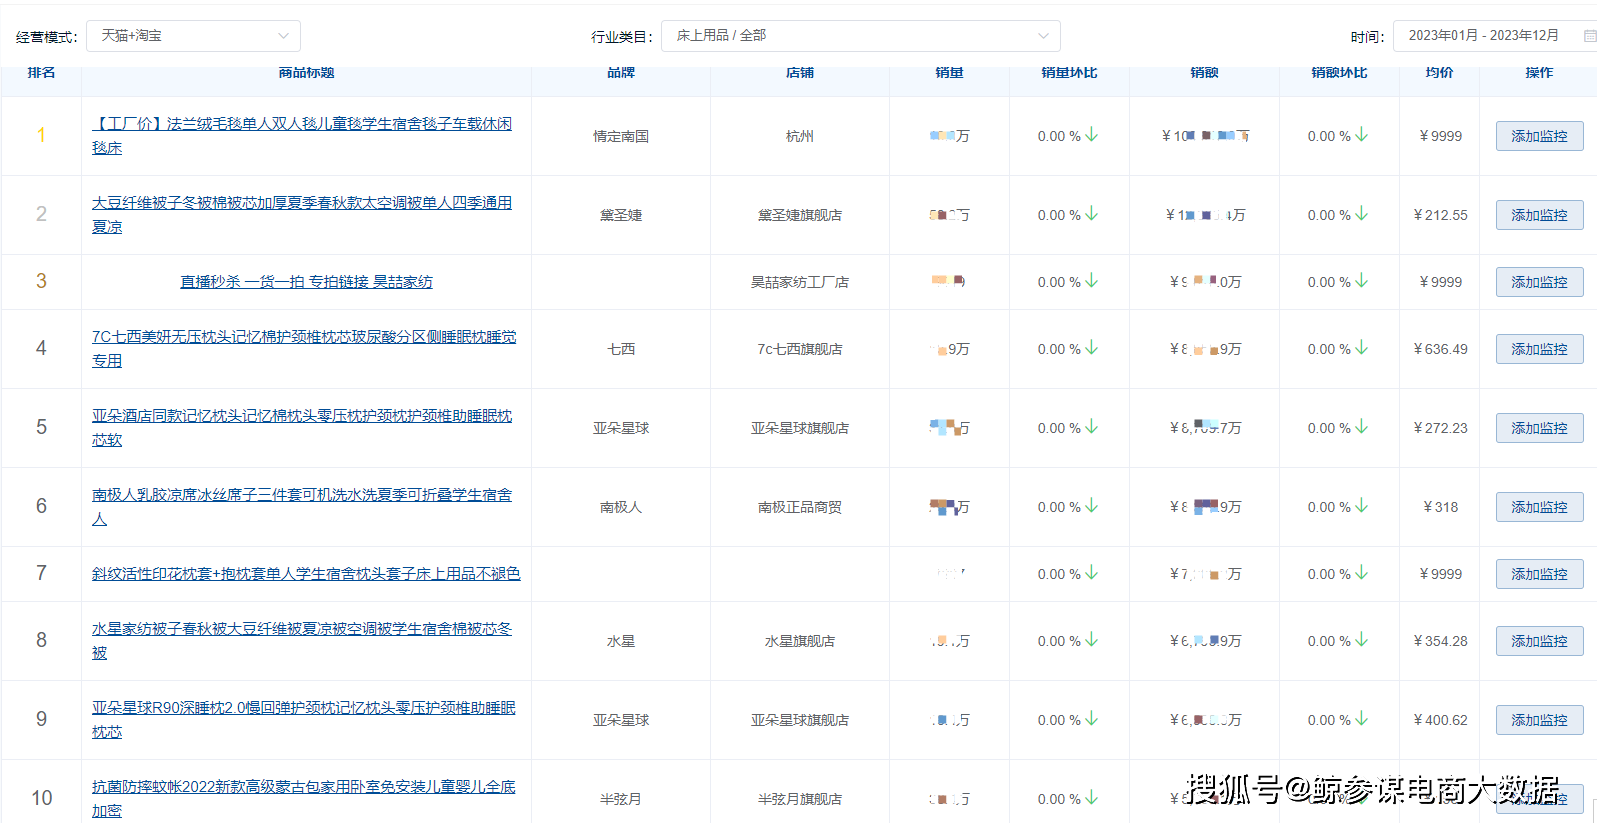Click the 店铺 column header
Image resolution: width=1597 pixels, height=823 pixels.
pos(800,73)
